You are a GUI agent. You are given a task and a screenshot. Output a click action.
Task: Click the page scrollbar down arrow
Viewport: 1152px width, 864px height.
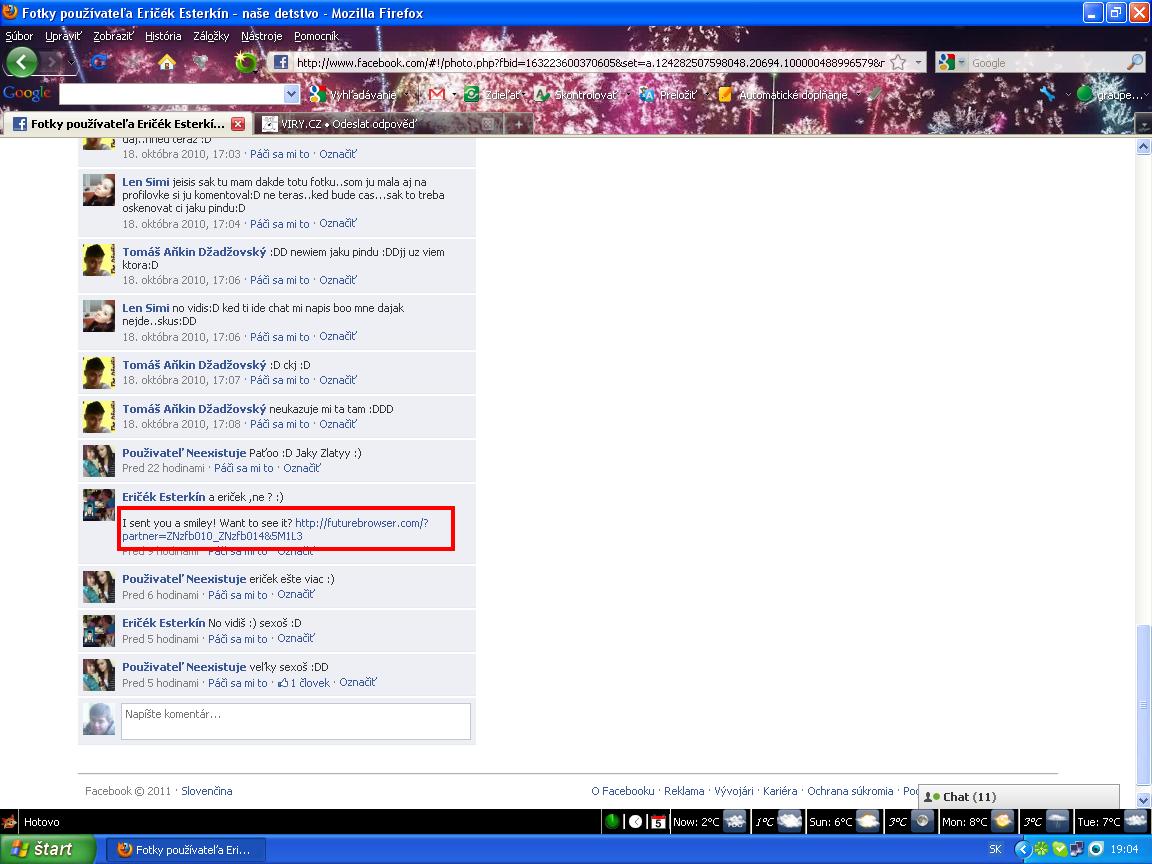tap(1143, 800)
